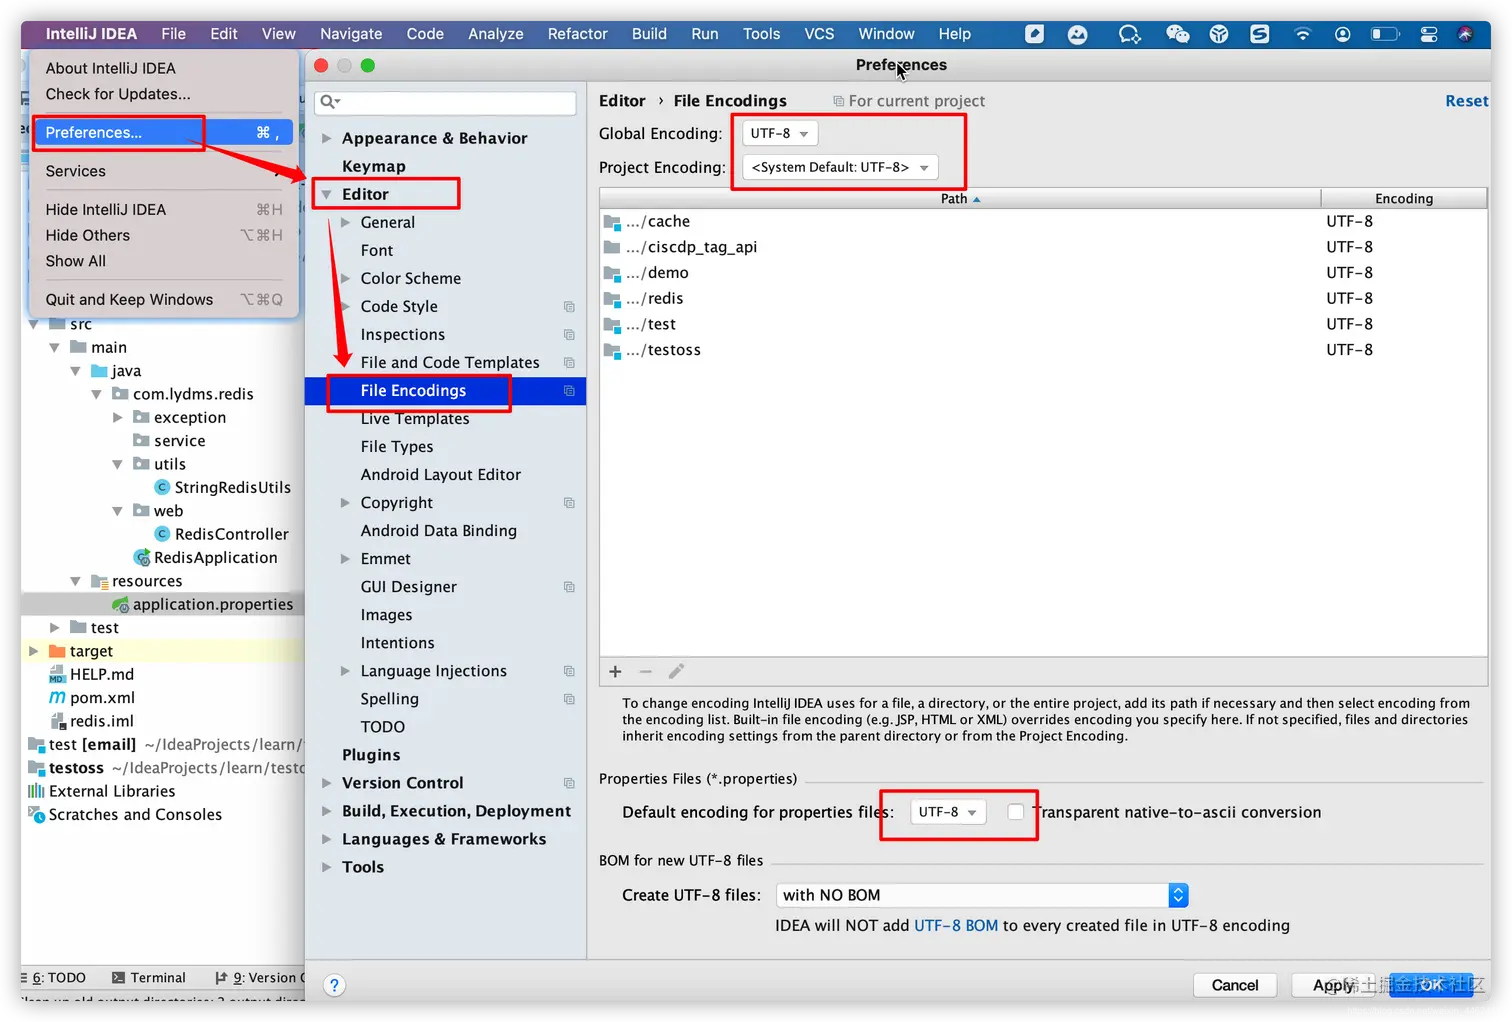Click the Control Center icon in menu bar
This screenshot has width=1512, height=1022.
1429,34
